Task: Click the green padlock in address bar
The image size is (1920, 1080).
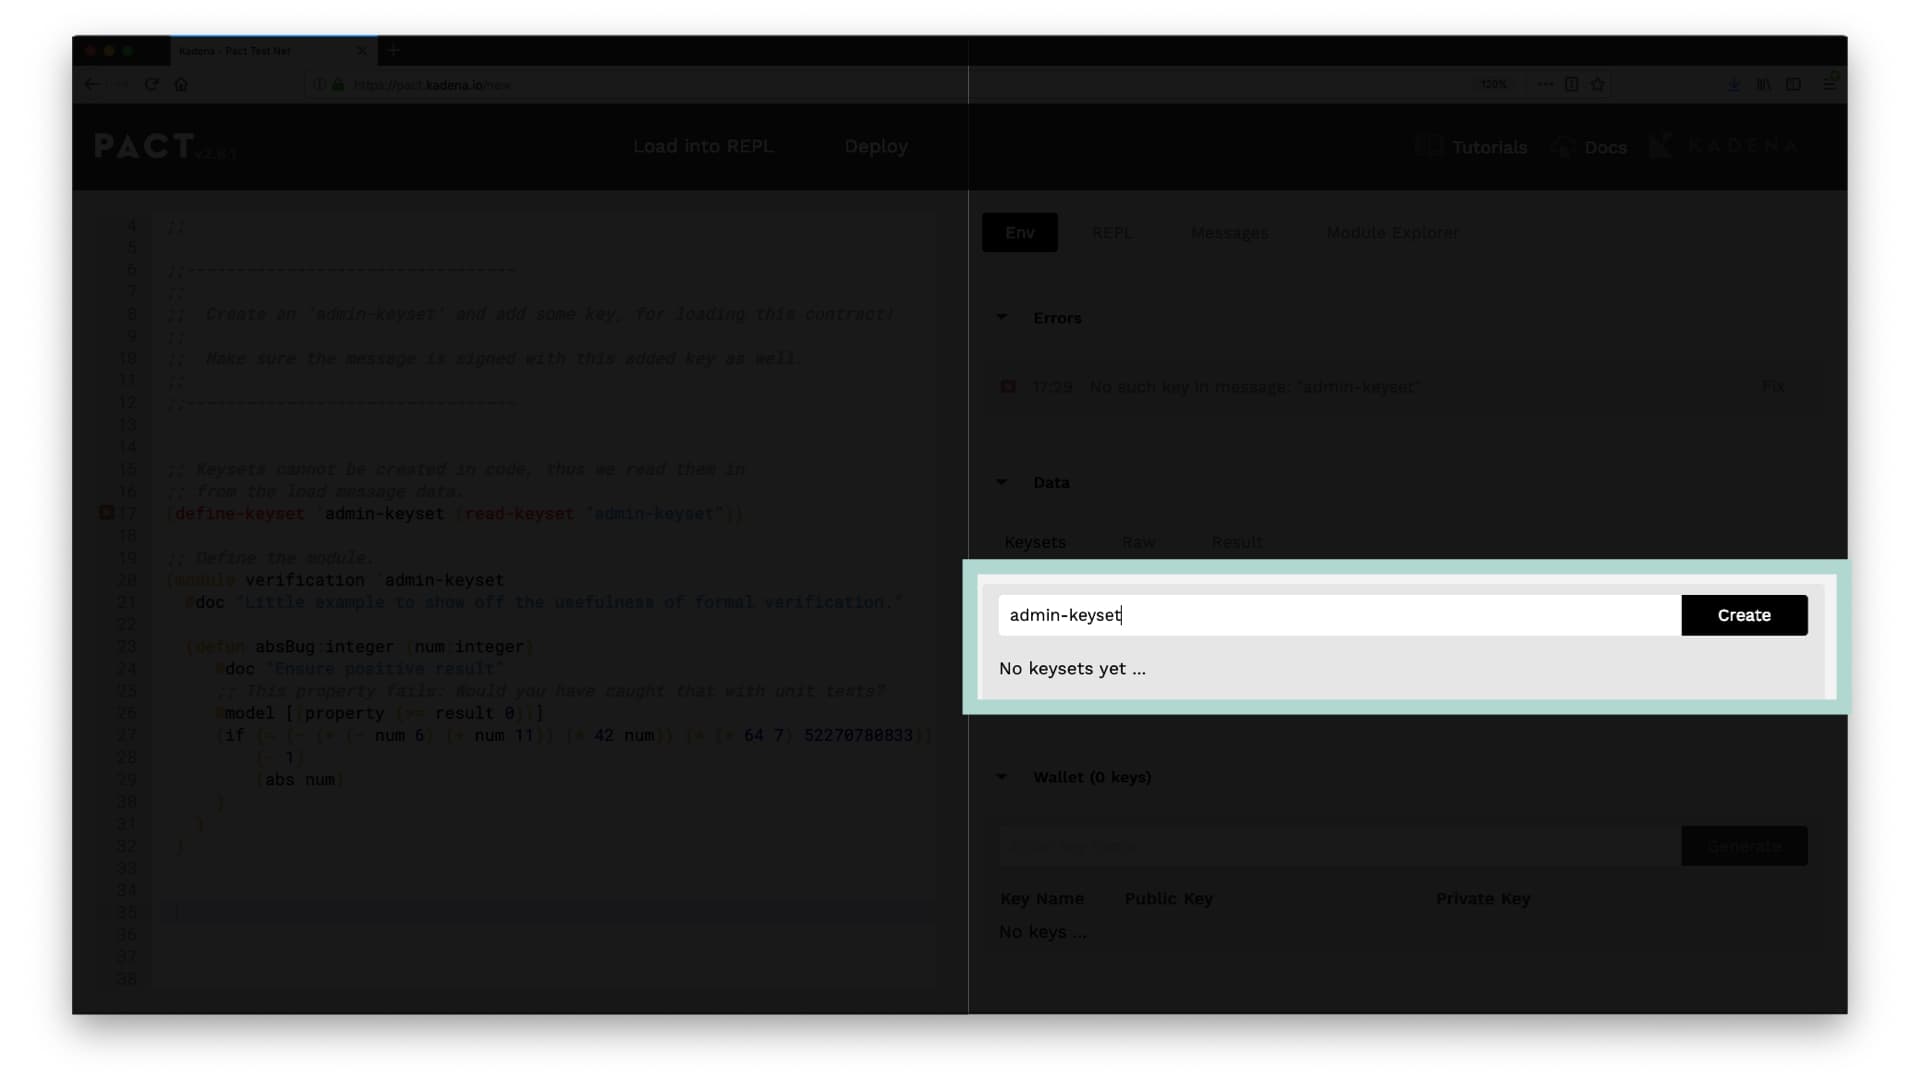Action: [338, 85]
